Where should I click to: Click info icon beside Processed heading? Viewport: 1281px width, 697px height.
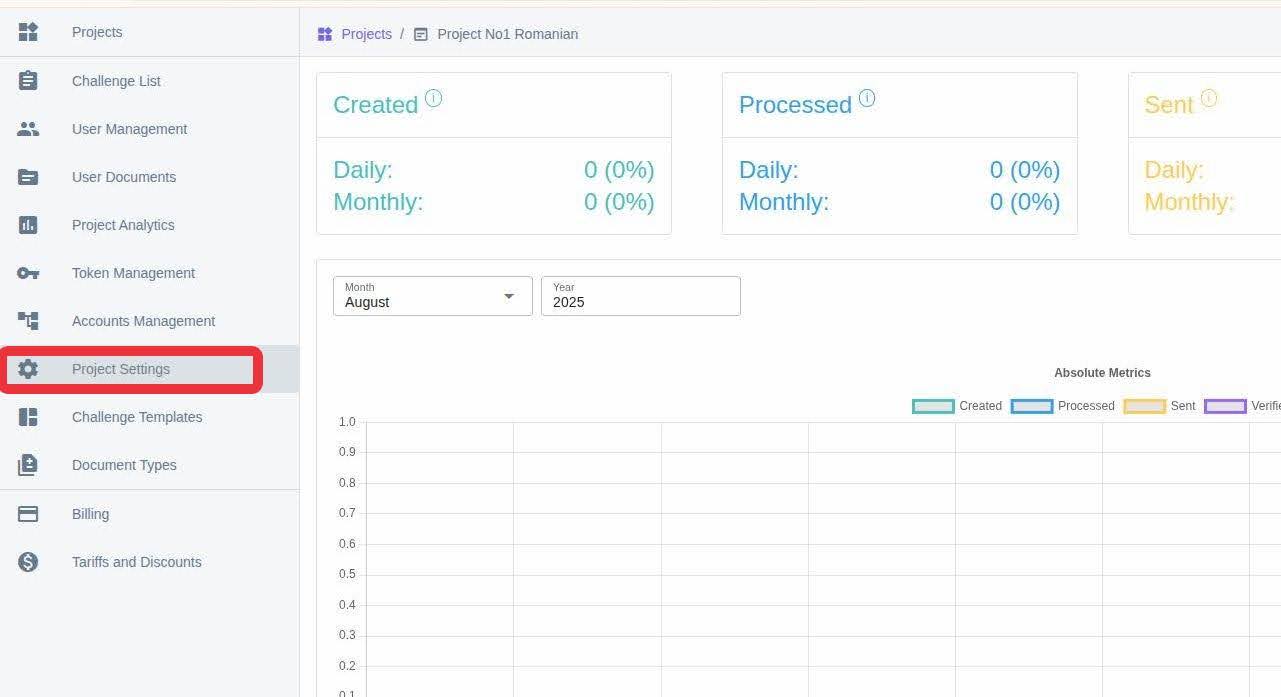(x=867, y=98)
